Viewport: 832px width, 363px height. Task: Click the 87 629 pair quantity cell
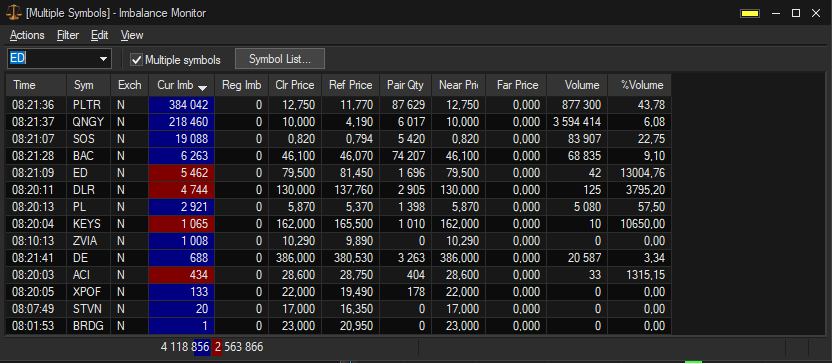(405, 105)
